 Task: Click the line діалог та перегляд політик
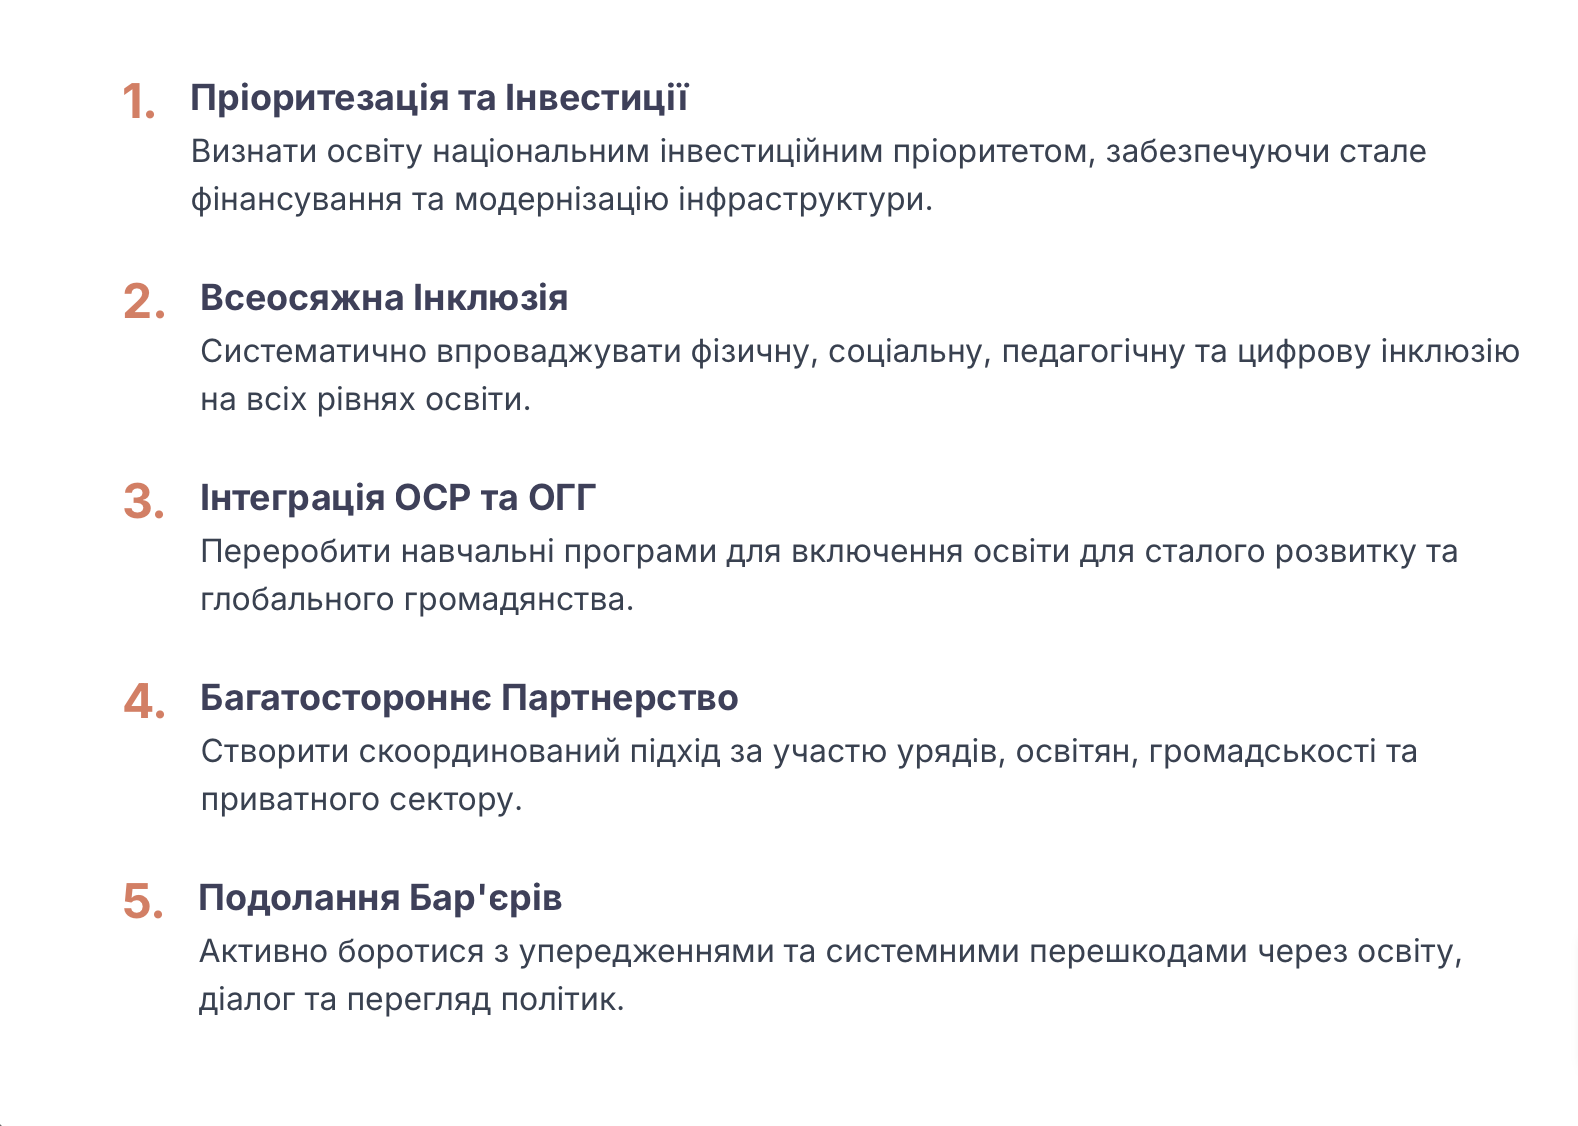click(411, 1000)
